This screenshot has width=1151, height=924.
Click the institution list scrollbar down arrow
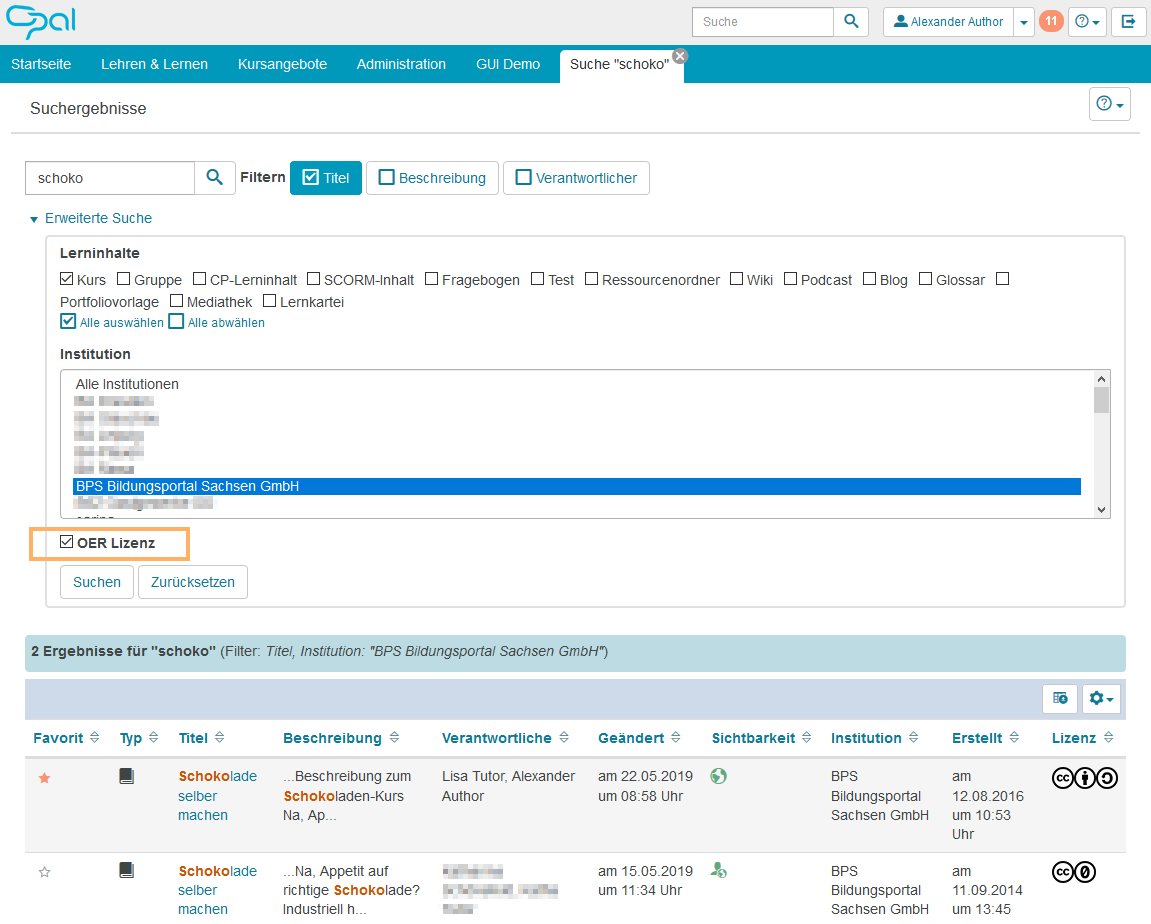coord(1102,509)
